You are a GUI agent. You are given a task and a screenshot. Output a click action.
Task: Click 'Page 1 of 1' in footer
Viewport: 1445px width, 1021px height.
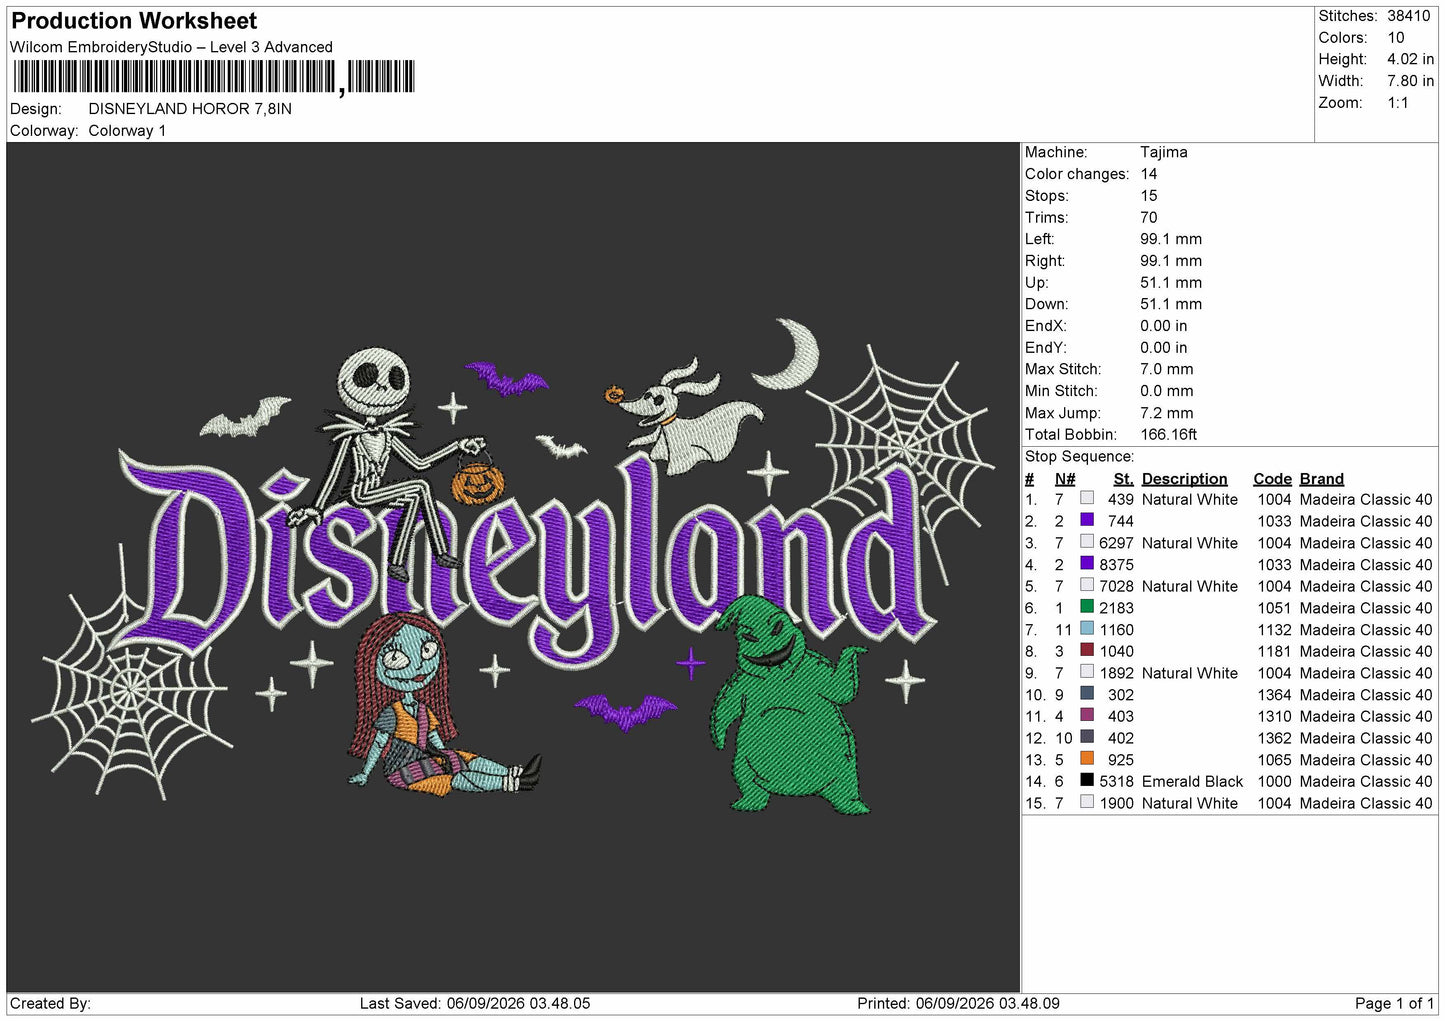click(x=1395, y=1003)
